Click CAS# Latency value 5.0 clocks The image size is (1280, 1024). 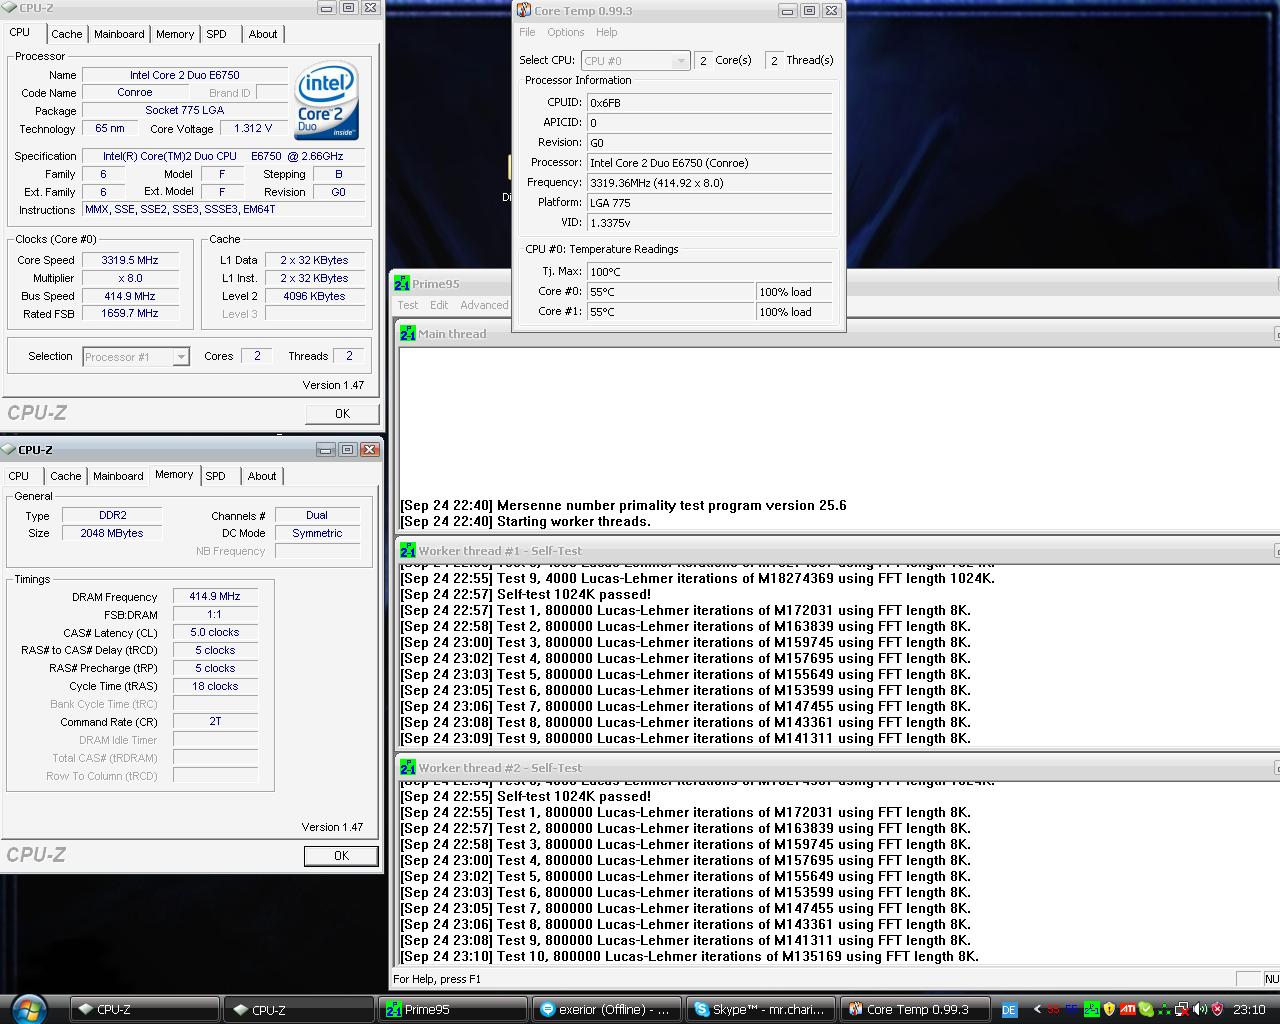click(x=215, y=632)
